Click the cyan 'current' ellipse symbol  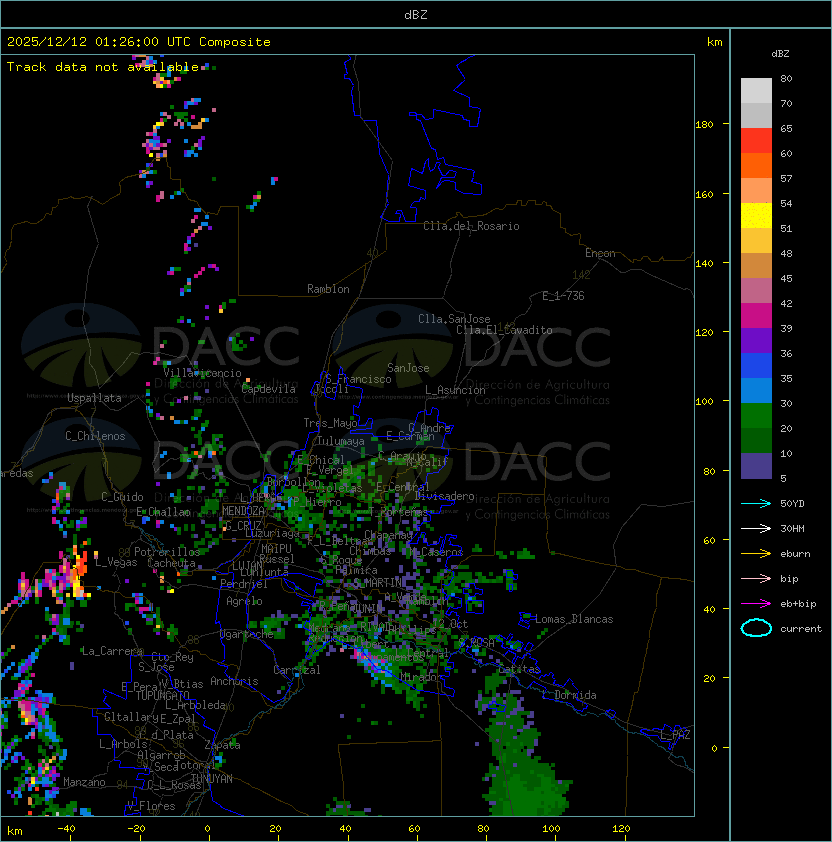756,628
